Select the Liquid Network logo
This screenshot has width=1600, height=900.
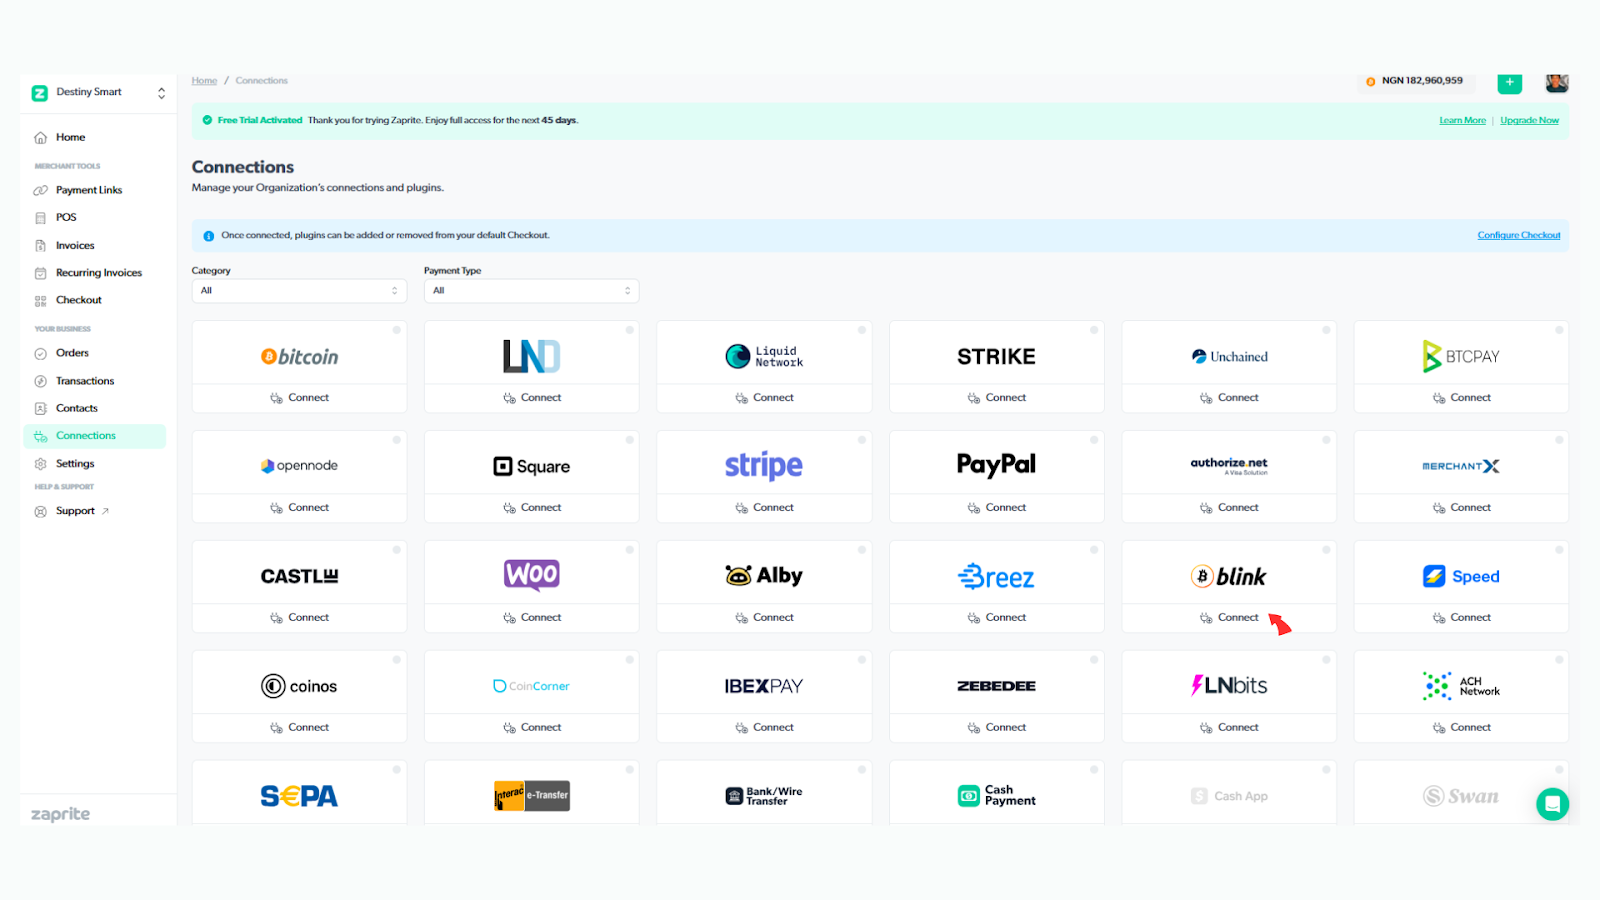coord(764,356)
